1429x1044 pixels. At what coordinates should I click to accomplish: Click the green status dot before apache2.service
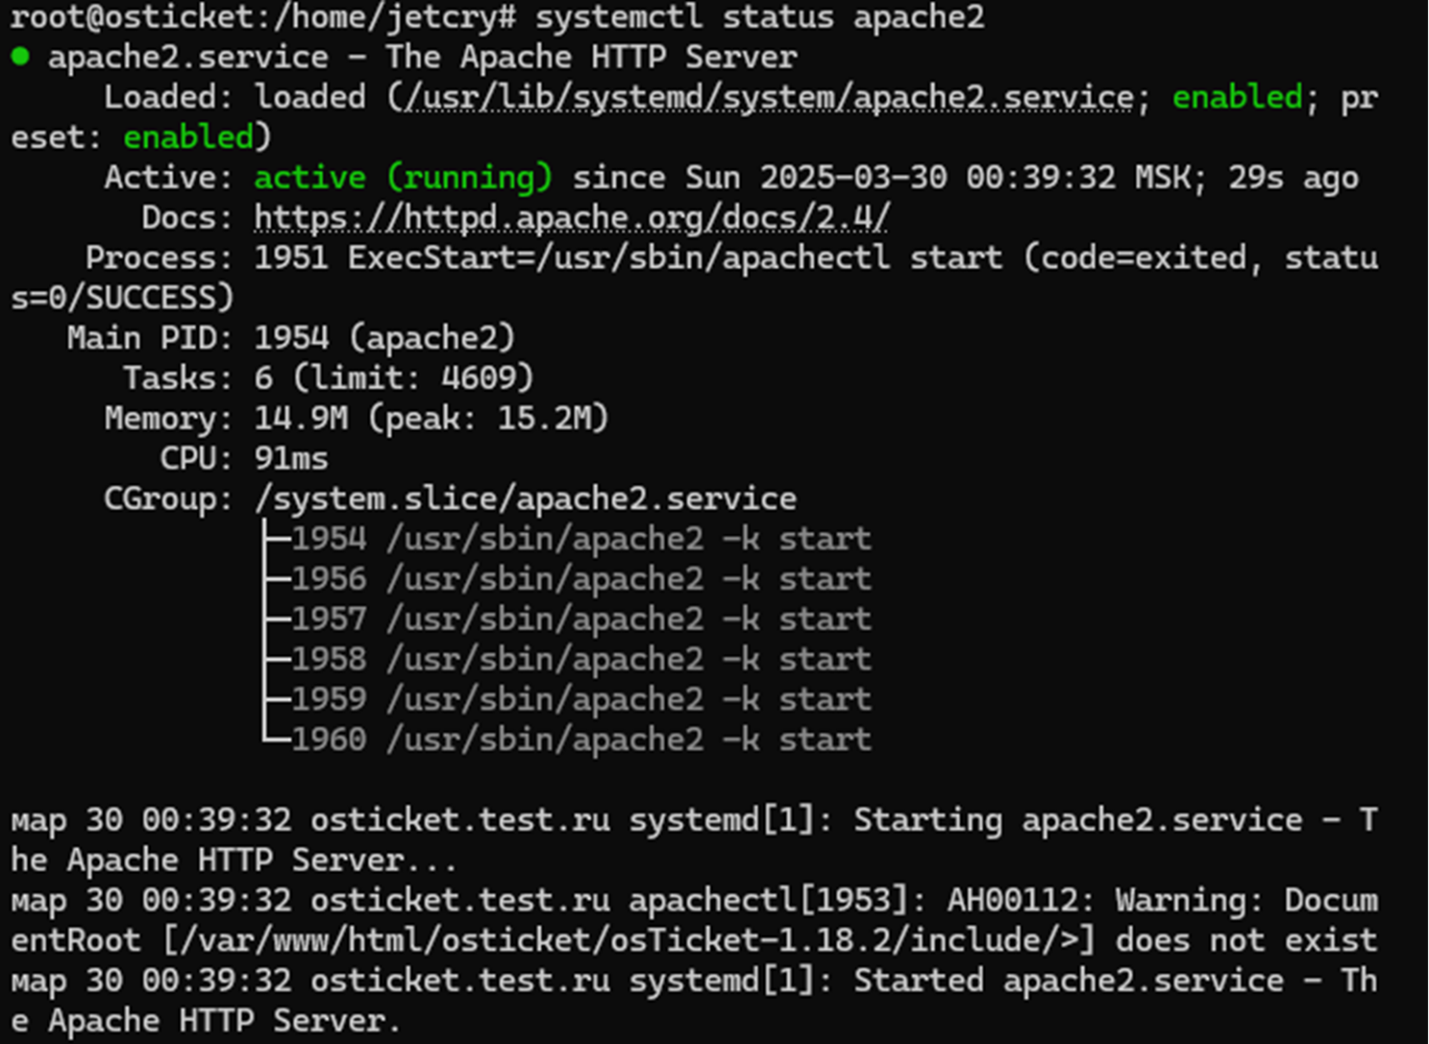(x=20, y=56)
